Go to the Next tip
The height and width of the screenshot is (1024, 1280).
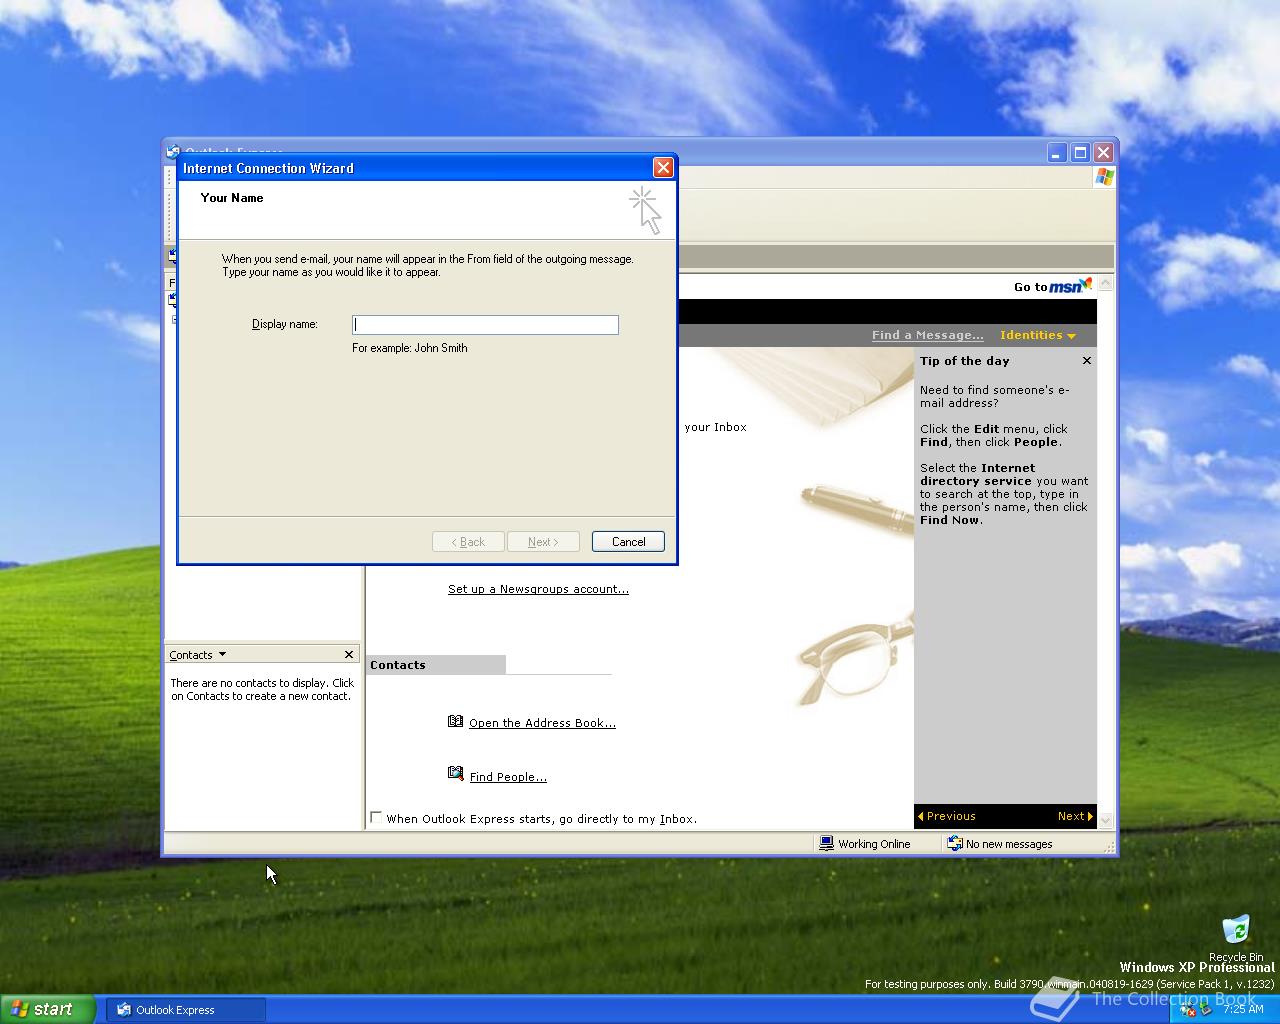point(1075,817)
